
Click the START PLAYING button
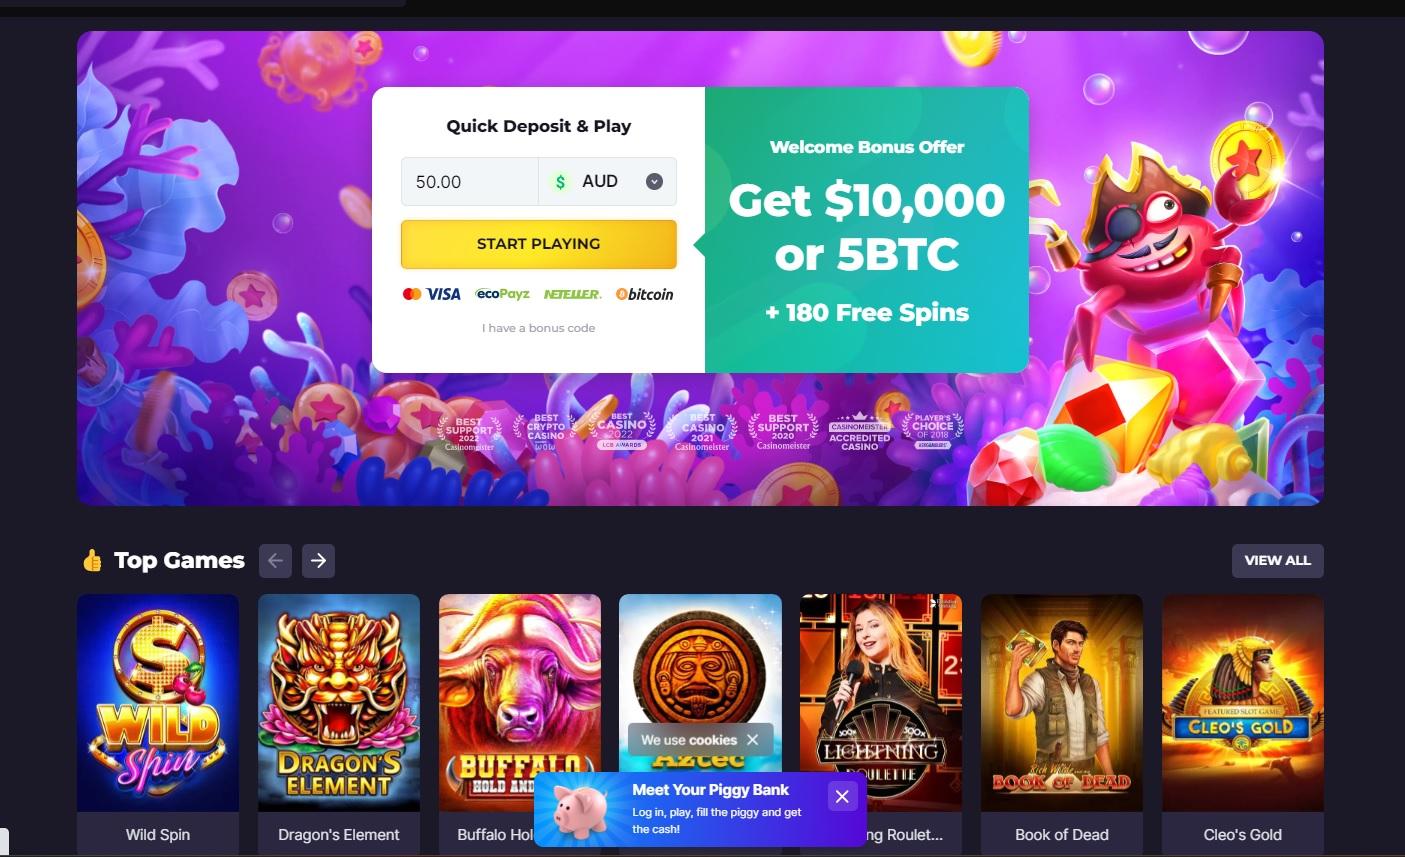[539, 244]
